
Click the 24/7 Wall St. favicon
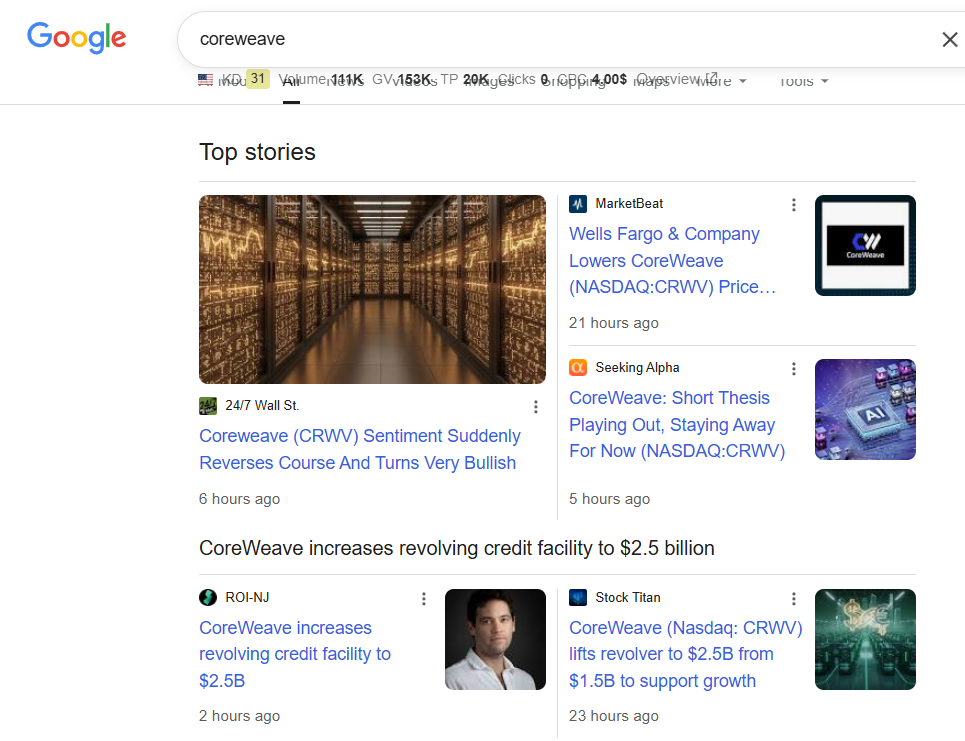(208, 406)
